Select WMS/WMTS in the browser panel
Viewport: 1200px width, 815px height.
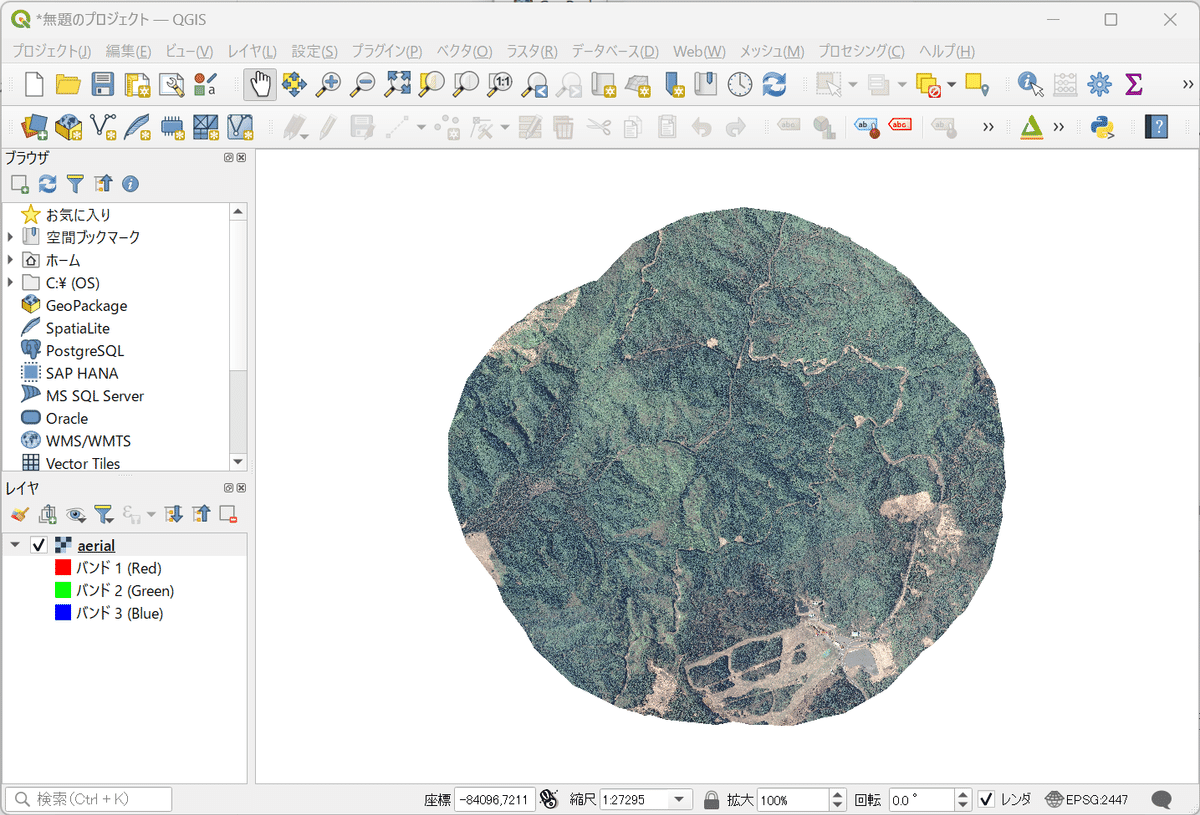[x=88, y=441]
